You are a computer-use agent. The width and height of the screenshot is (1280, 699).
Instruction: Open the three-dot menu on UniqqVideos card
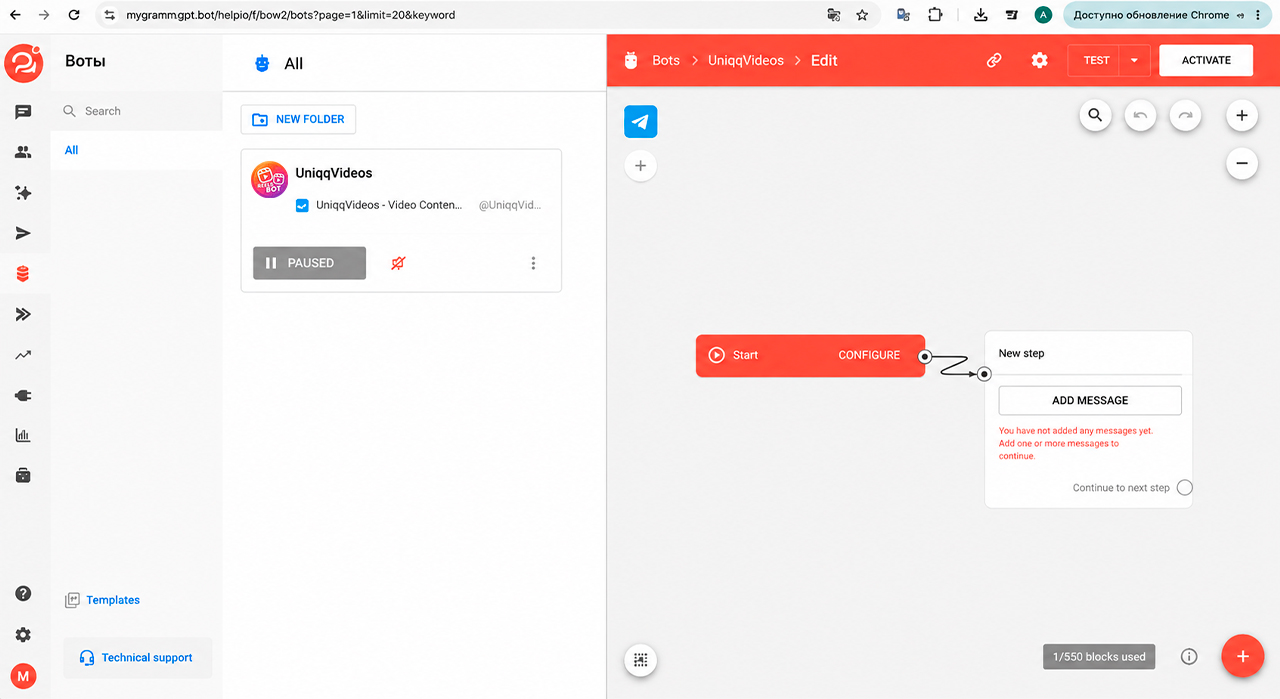point(533,263)
